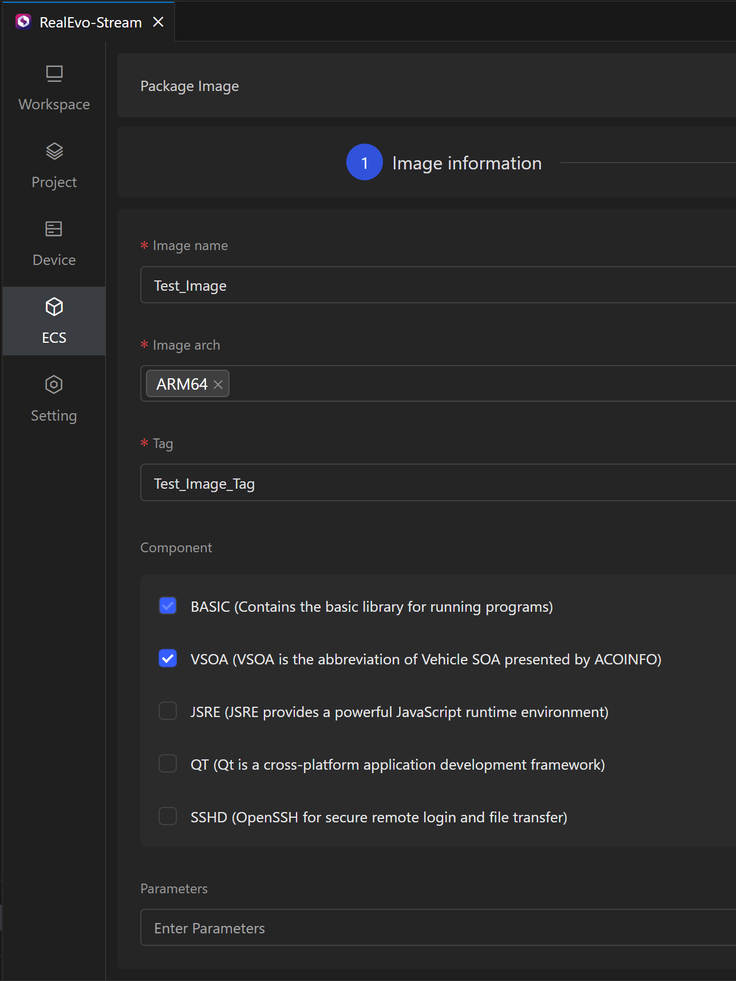Toggle the BASIC component checkbox

click(167, 606)
